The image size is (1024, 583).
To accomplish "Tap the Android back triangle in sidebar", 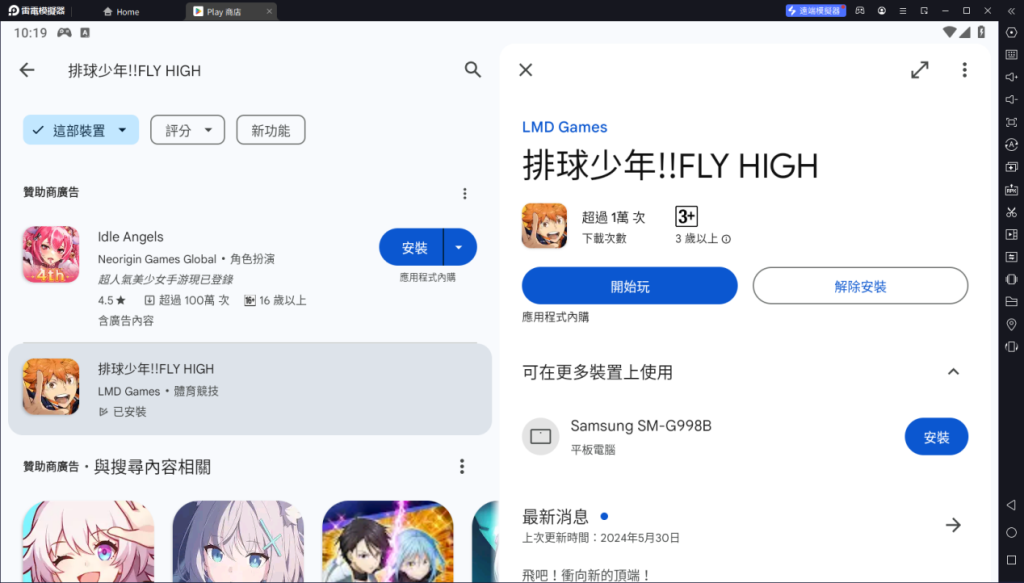I will (x=1011, y=505).
